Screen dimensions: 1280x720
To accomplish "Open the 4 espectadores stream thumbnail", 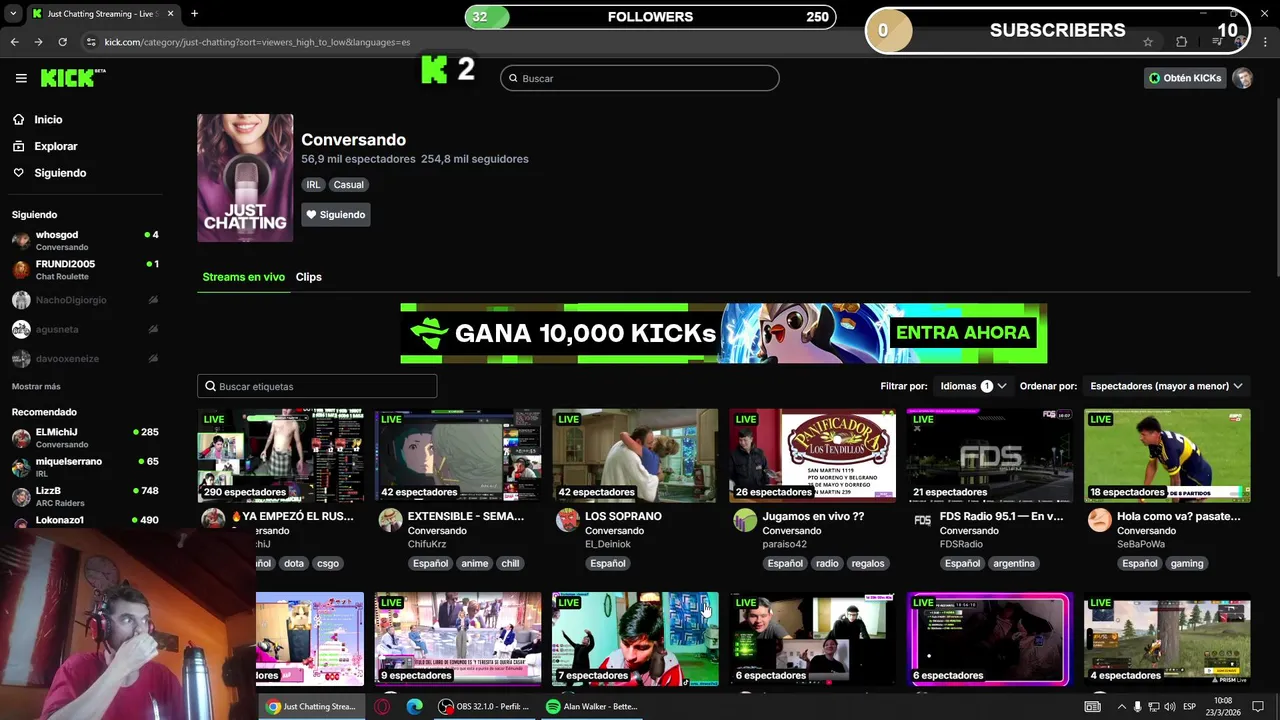I will pos(1167,638).
